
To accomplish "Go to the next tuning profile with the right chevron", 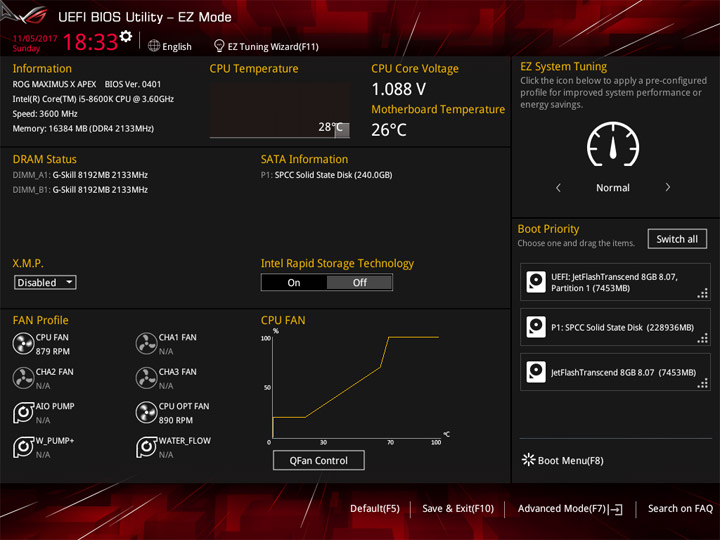I will pos(668,187).
